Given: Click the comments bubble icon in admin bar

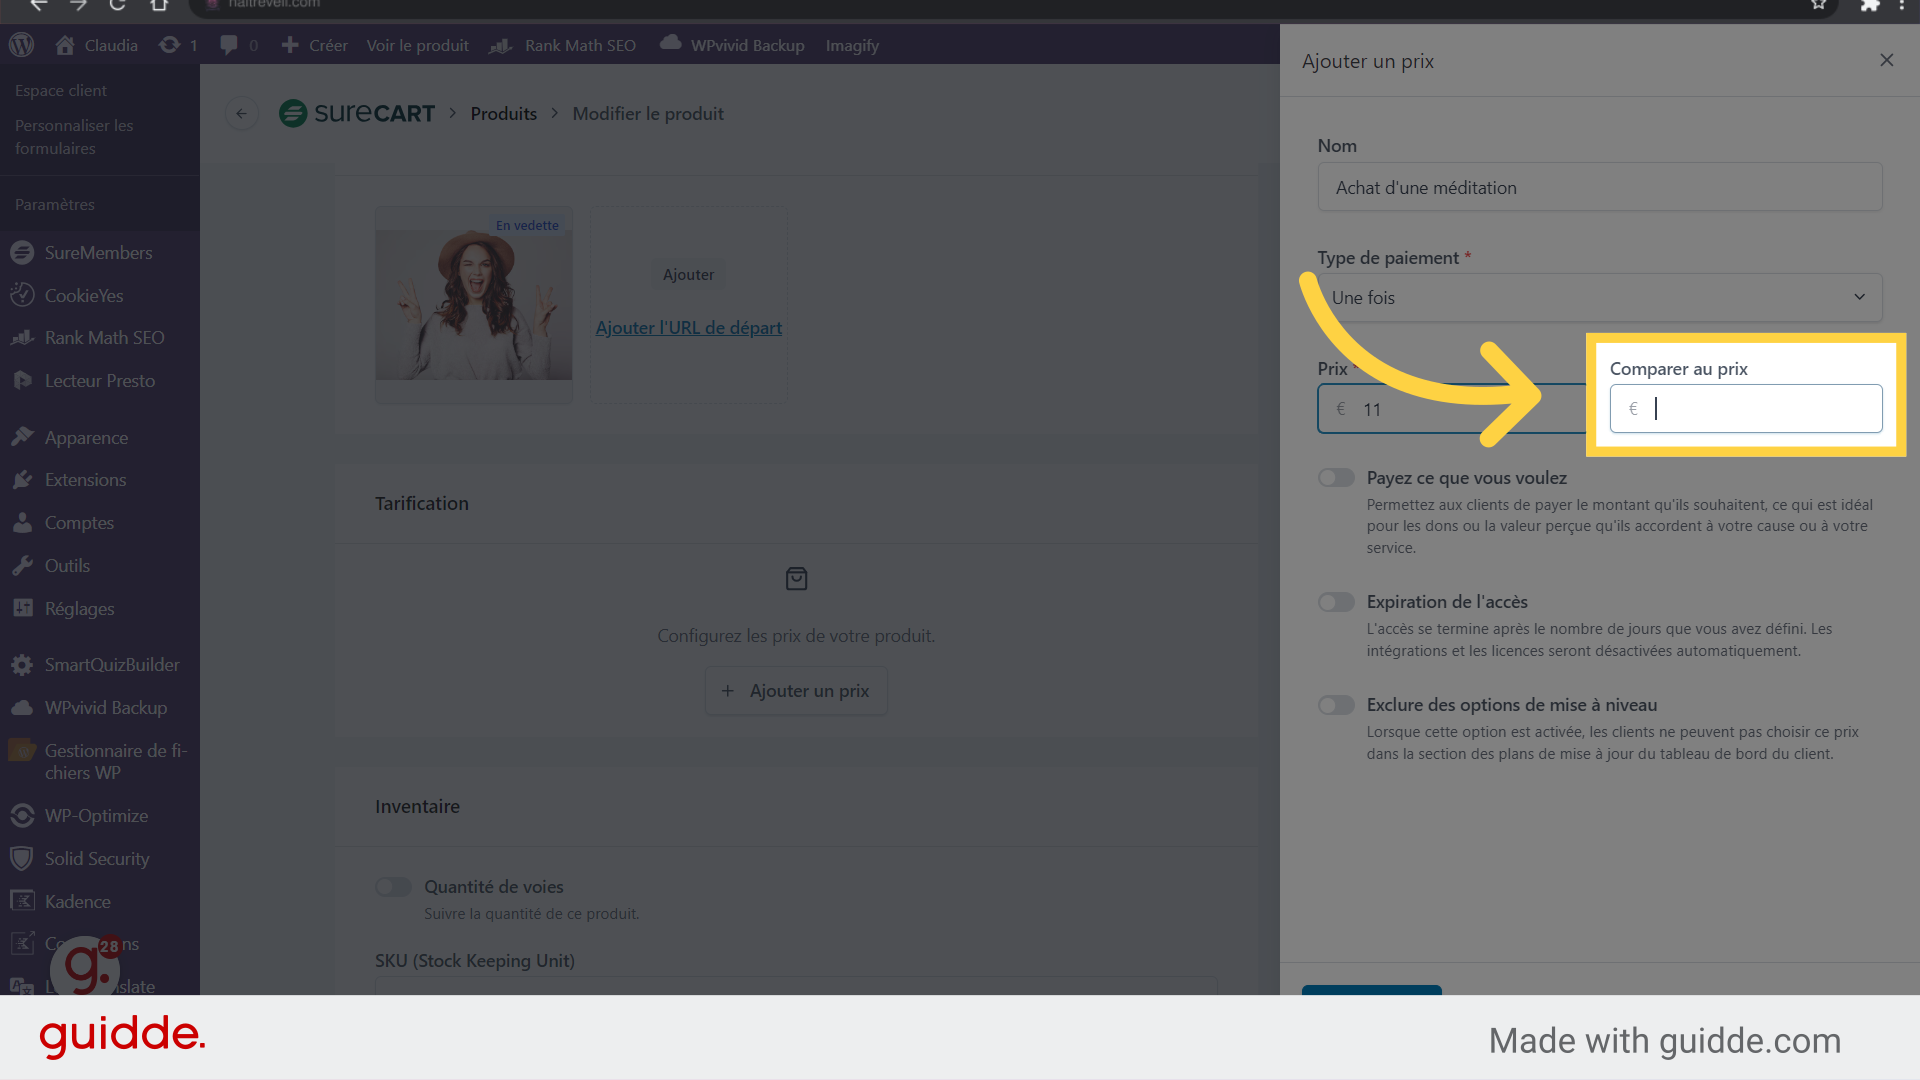Looking at the screenshot, I should click(x=229, y=45).
